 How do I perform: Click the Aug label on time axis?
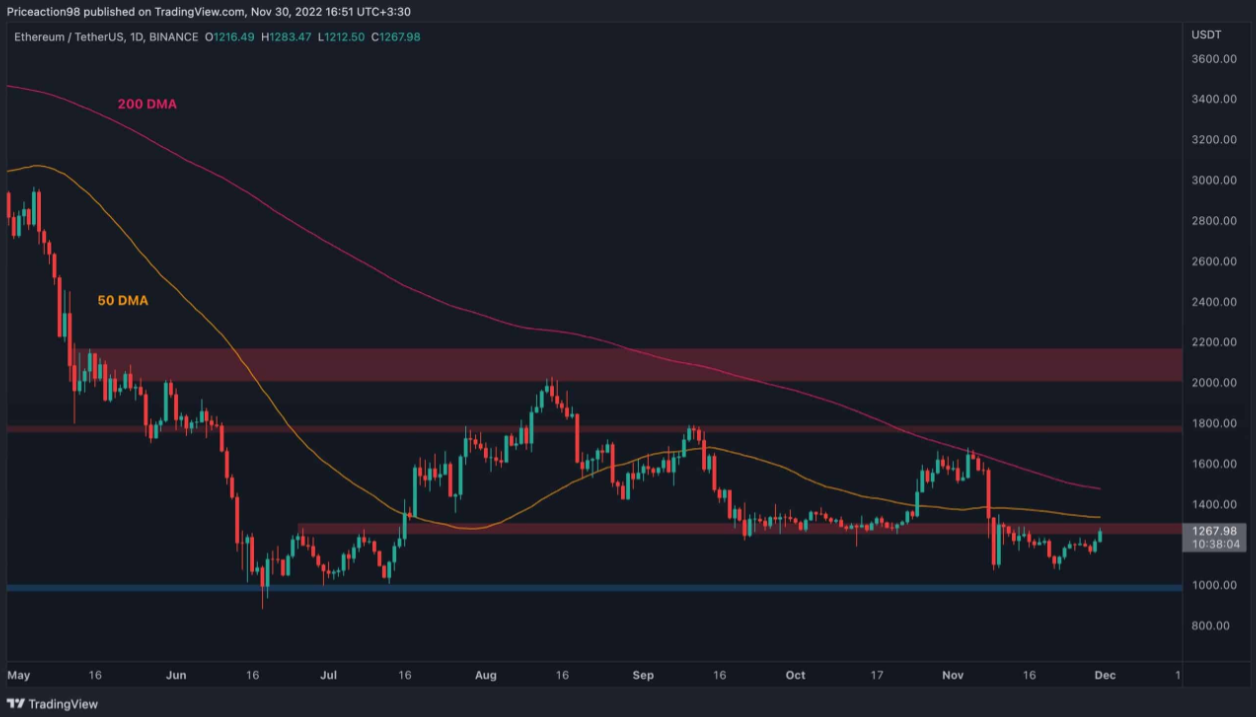pos(486,675)
